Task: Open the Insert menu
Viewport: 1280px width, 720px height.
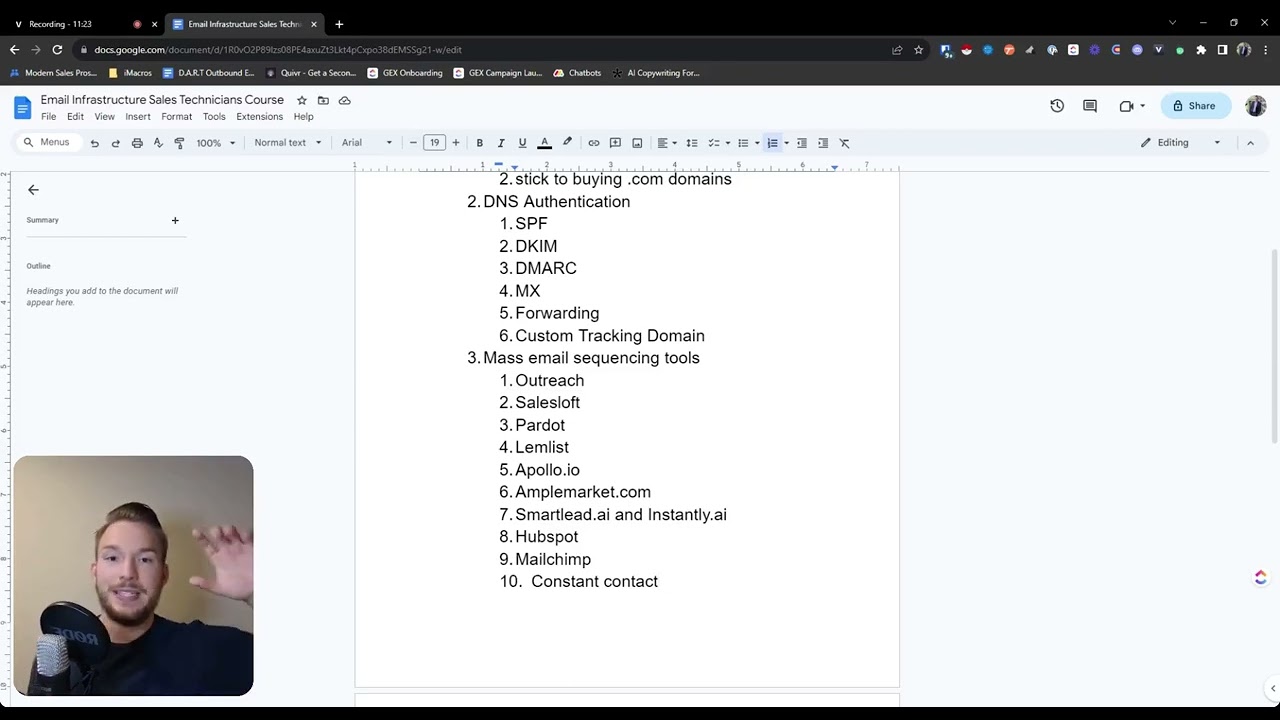Action: (x=138, y=117)
